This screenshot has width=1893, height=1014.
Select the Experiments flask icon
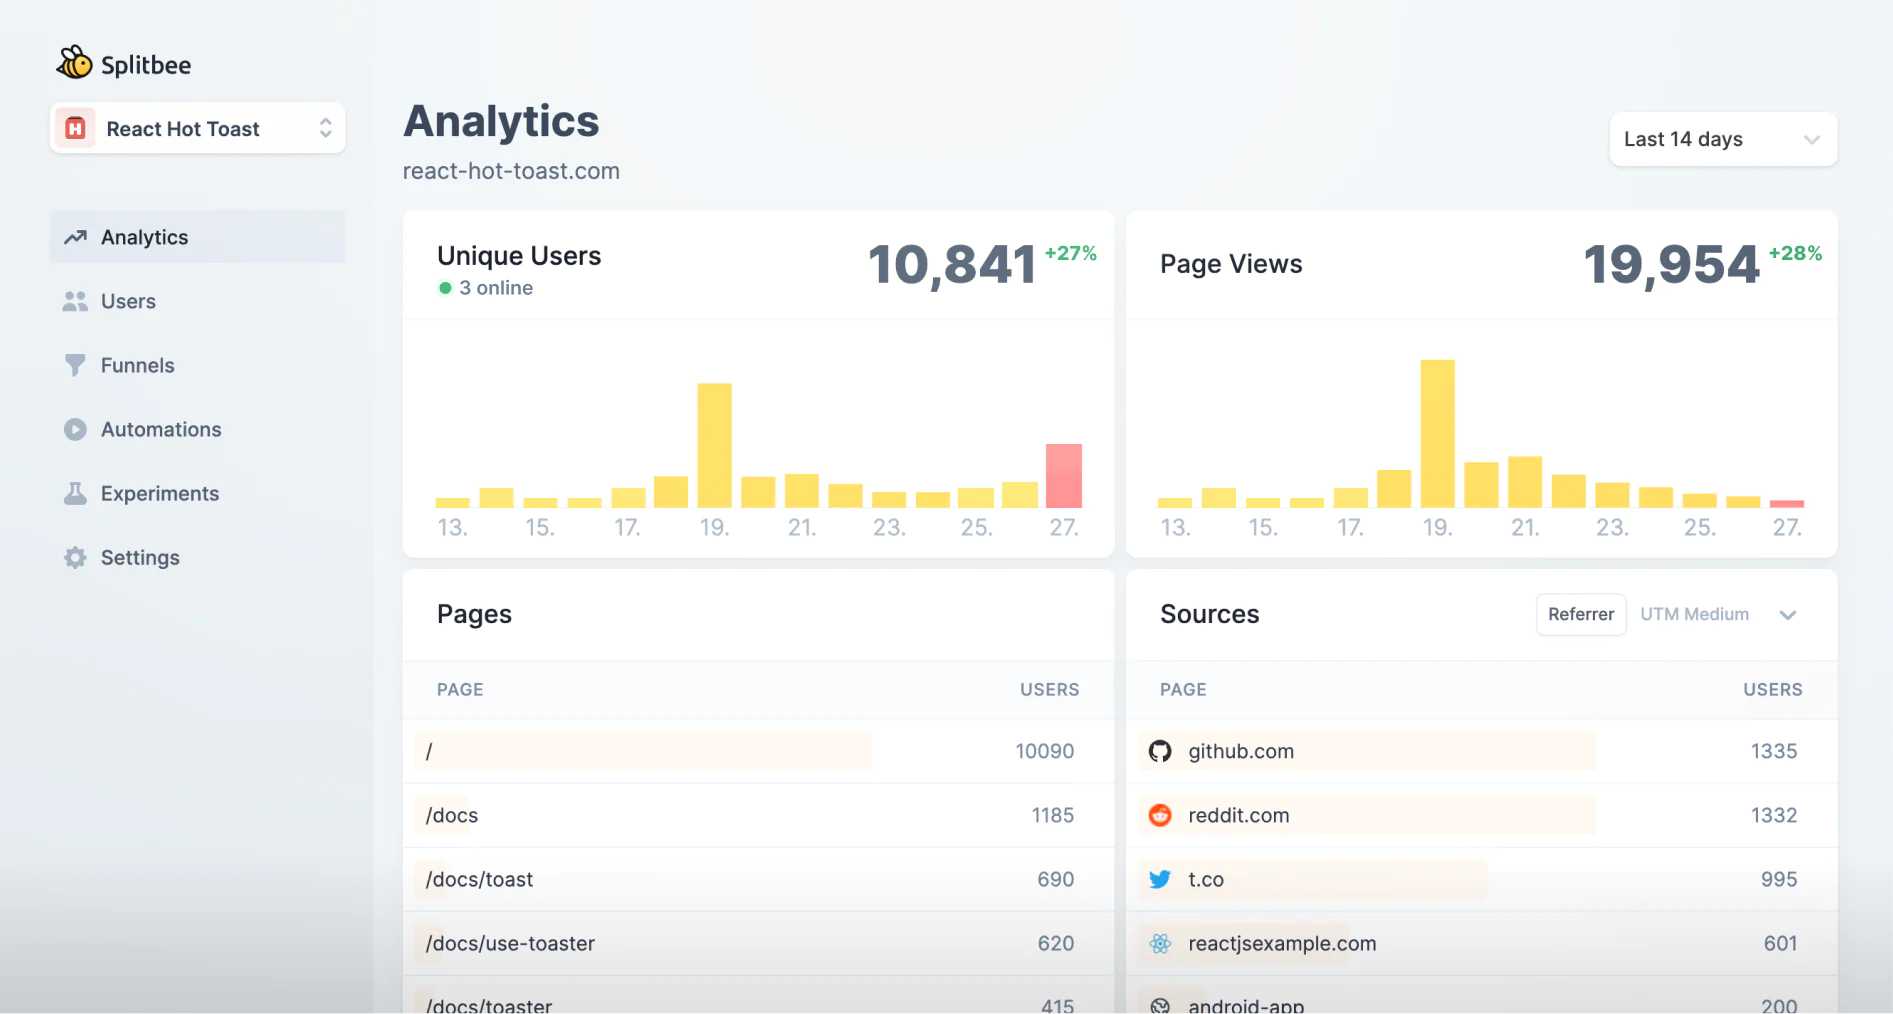pyautogui.click(x=75, y=493)
